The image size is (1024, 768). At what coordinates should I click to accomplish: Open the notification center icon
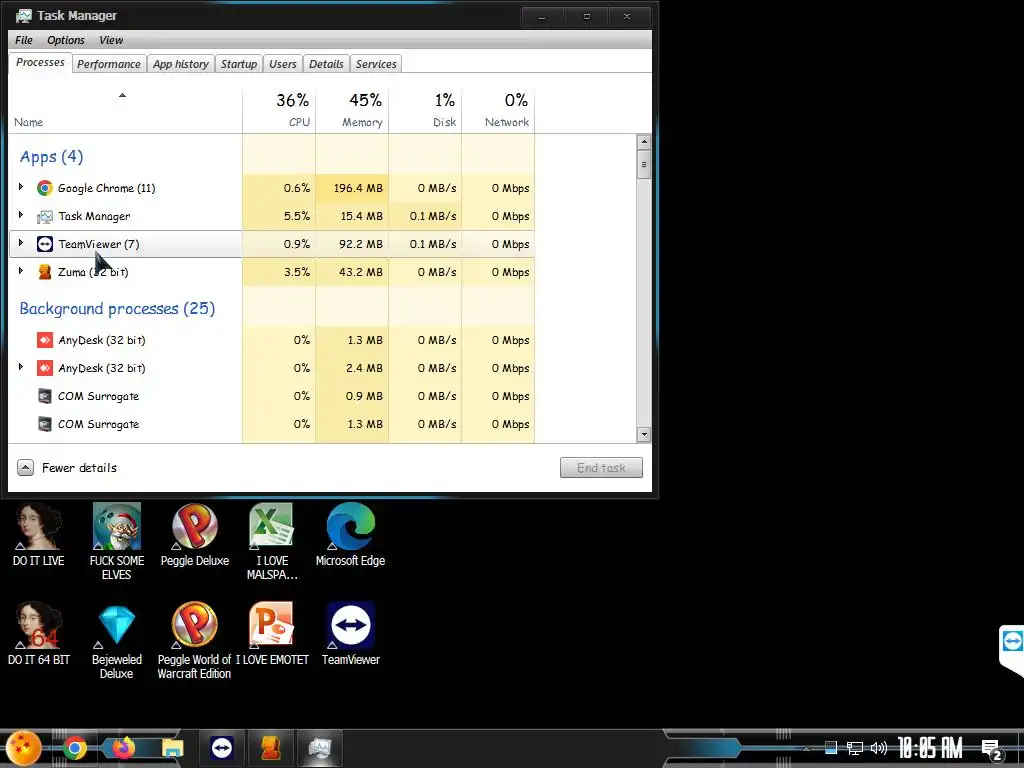992,749
